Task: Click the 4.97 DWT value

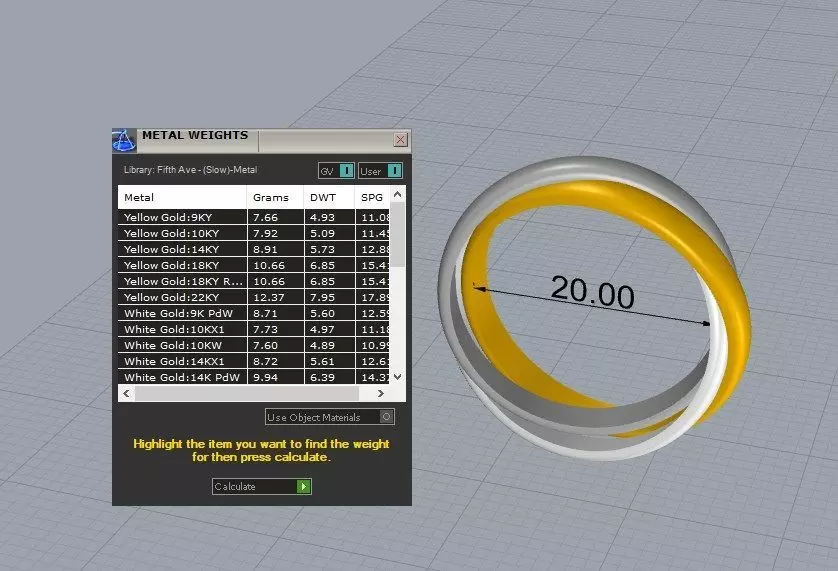Action: (322, 330)
